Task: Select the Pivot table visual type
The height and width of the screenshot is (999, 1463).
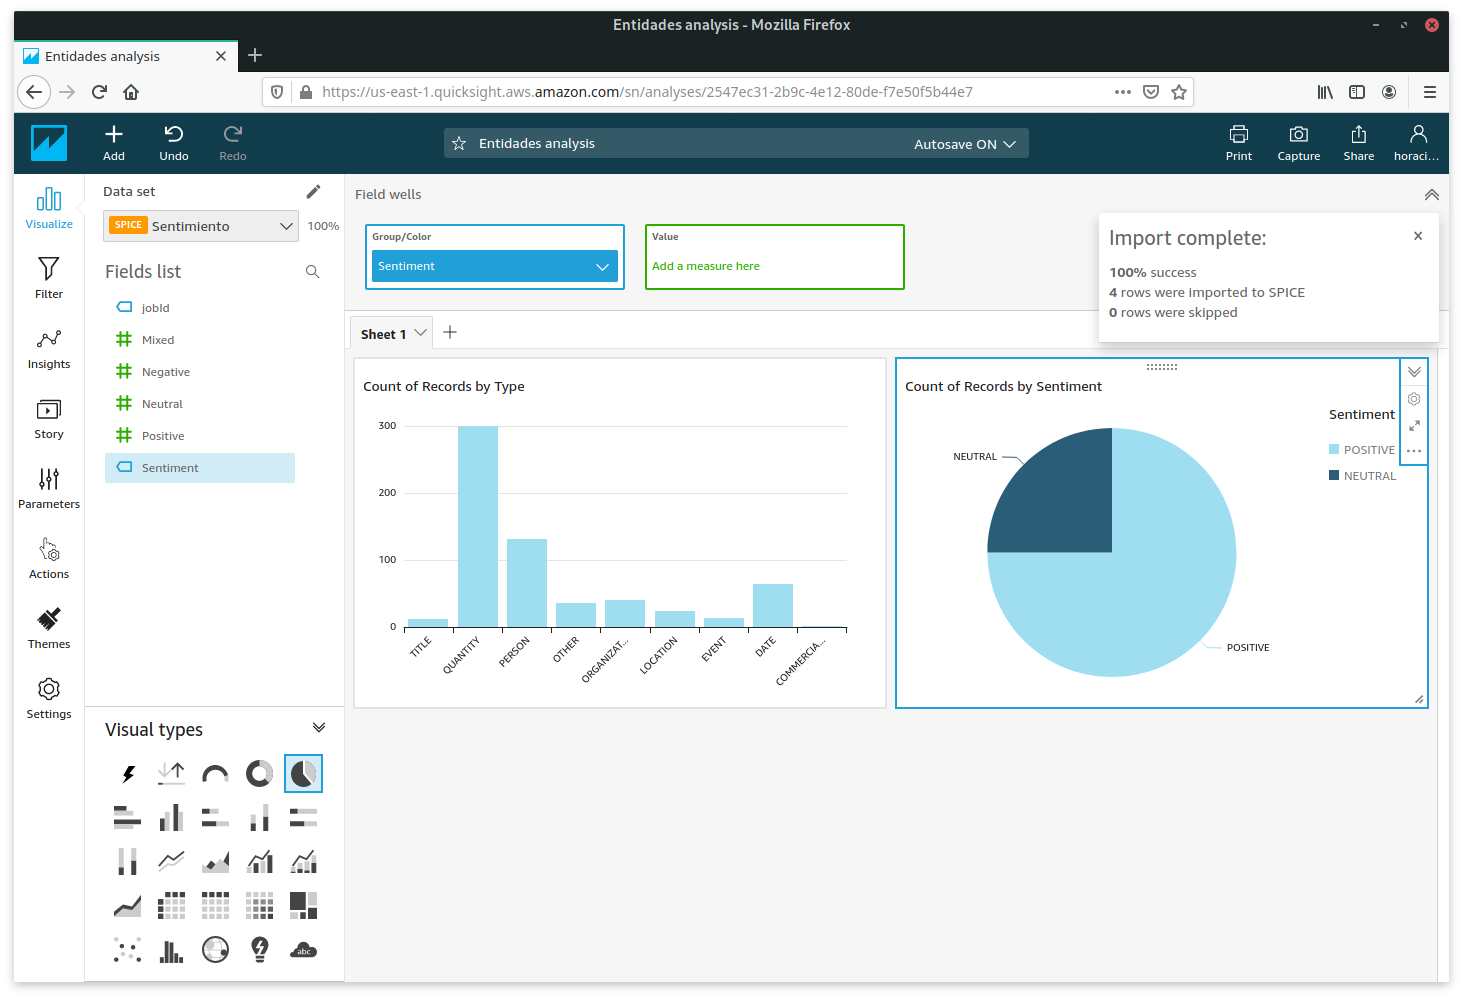Action: pos(172,906)
